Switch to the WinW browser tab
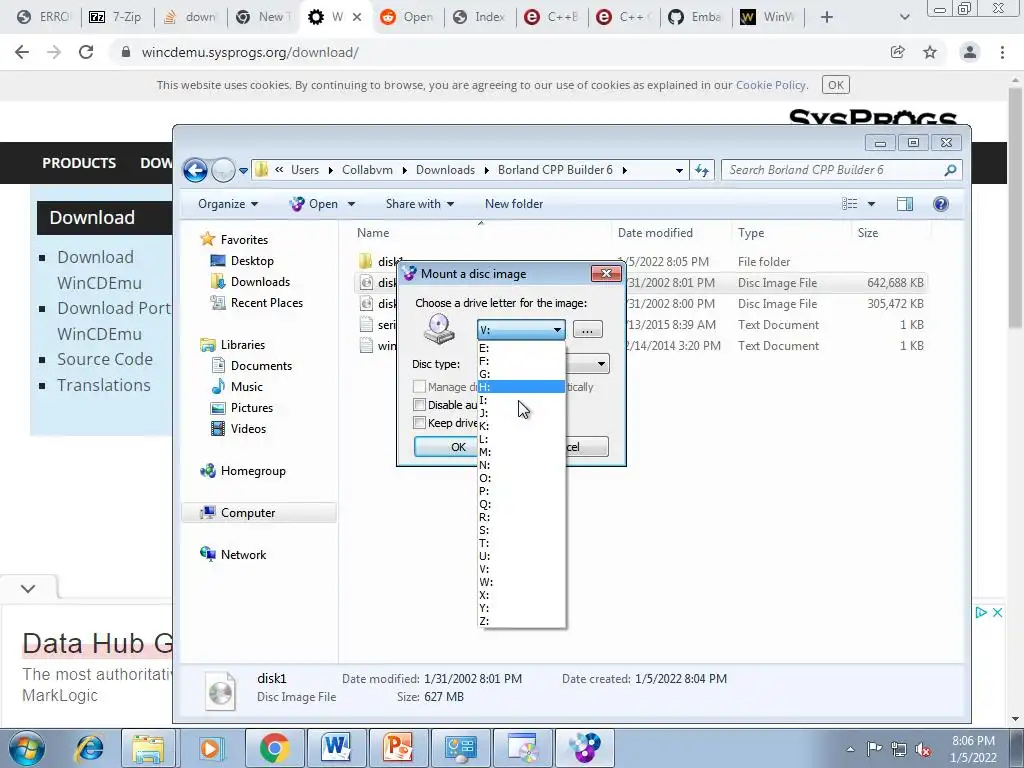The image size is (1024, 768). pos(768,17)
